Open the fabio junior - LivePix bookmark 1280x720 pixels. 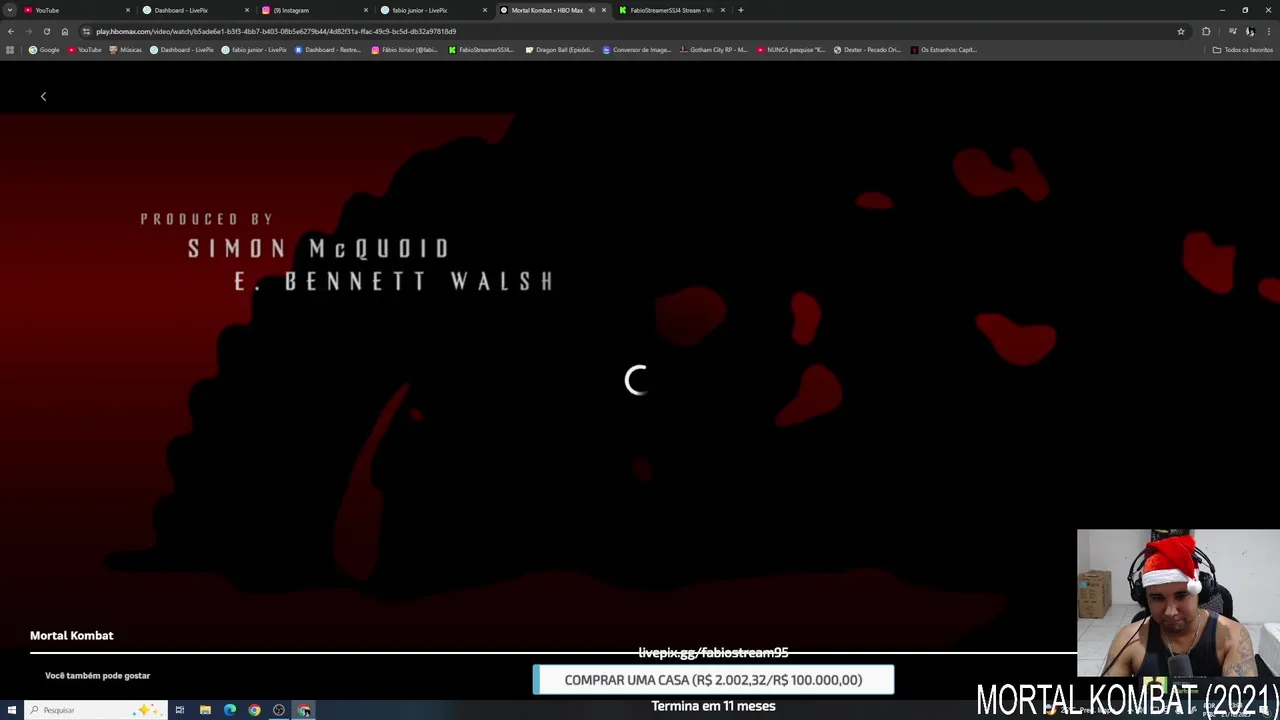pyautogui.click(x=254, y=49)
